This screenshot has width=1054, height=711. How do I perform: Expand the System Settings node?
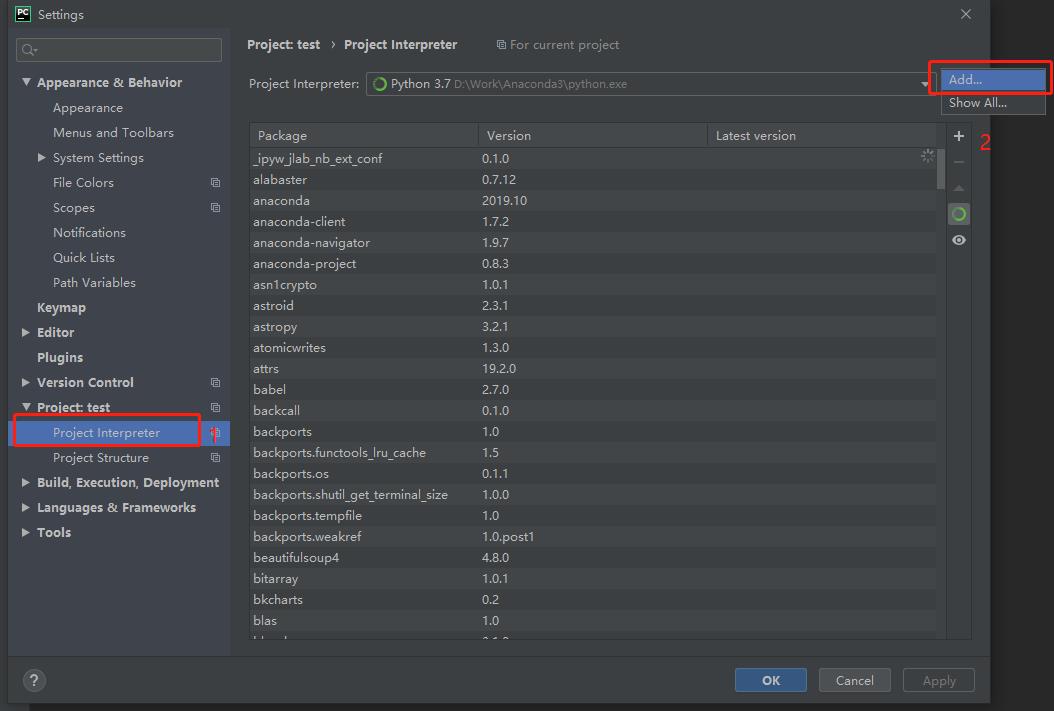42,157
